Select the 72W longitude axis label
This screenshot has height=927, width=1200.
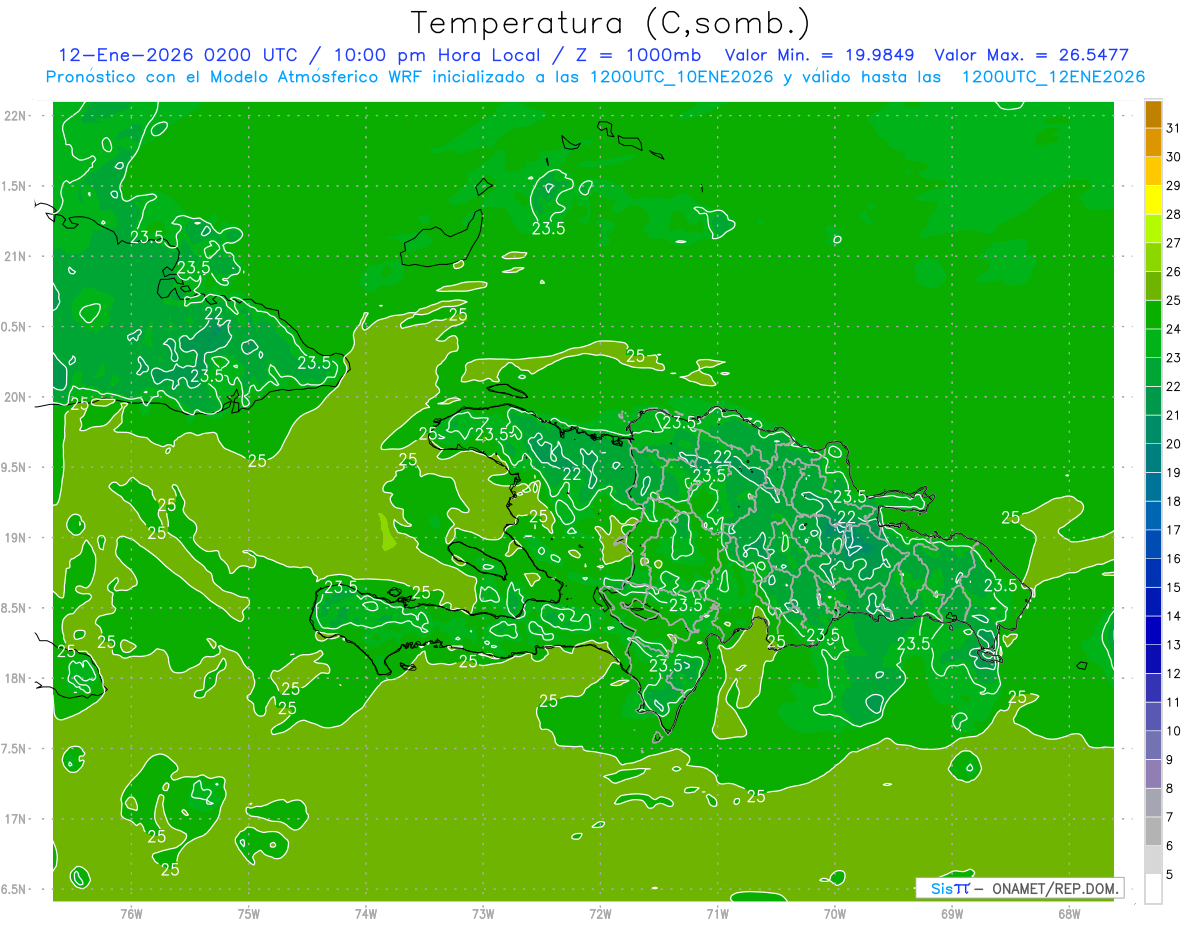(600, 914)
